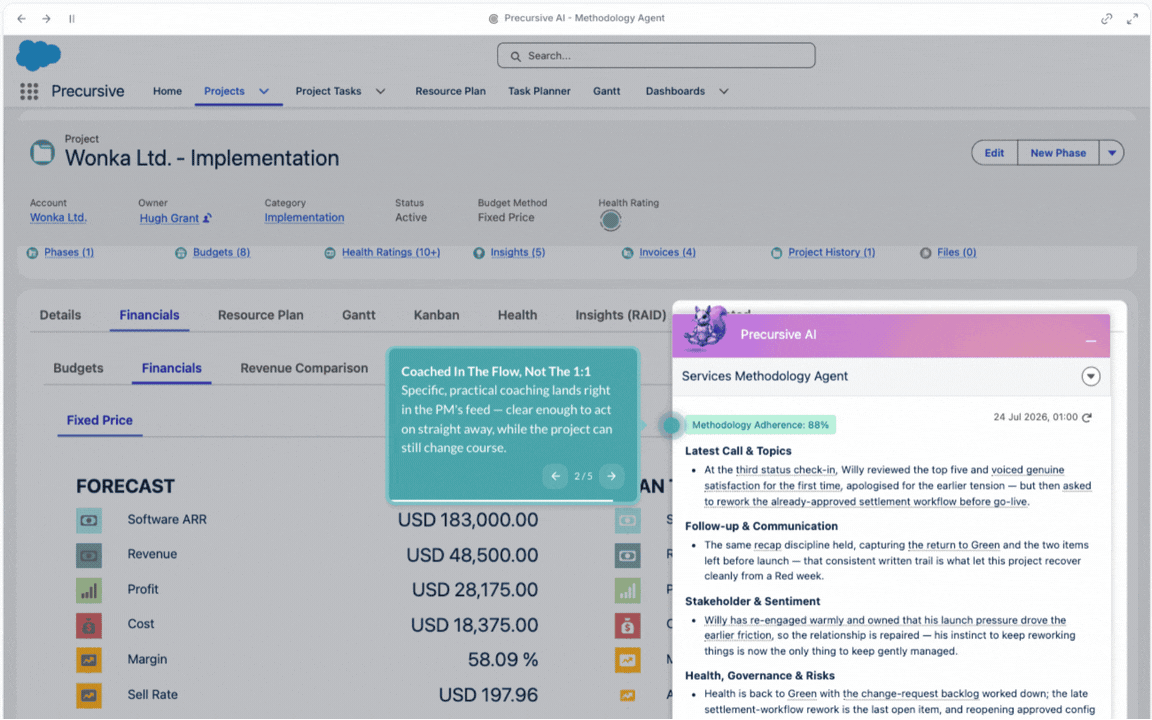Click the pulsing hotspot beside Methodology Adherence

point(670,425)
